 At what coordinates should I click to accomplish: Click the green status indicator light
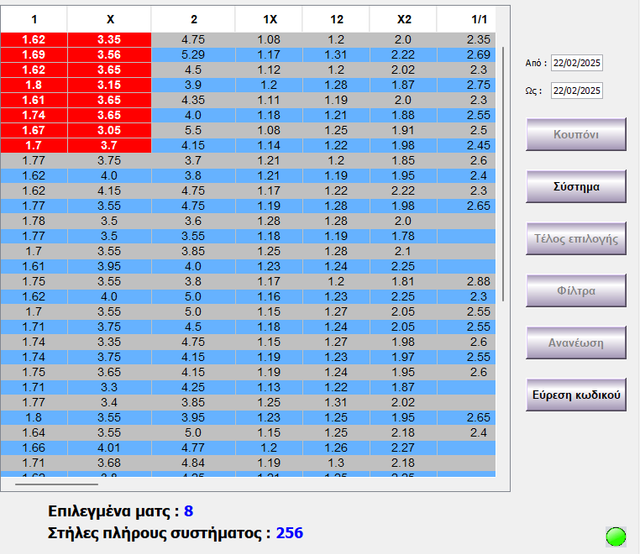coord(616,536)
